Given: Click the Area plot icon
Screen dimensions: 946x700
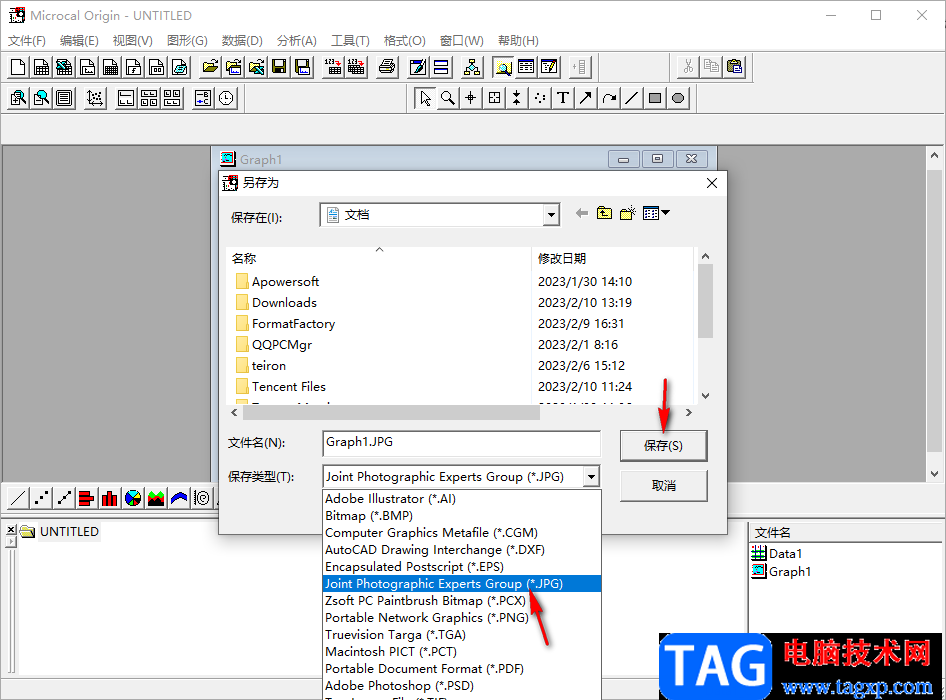Looking at the screenshot, I should coord(156,498).
